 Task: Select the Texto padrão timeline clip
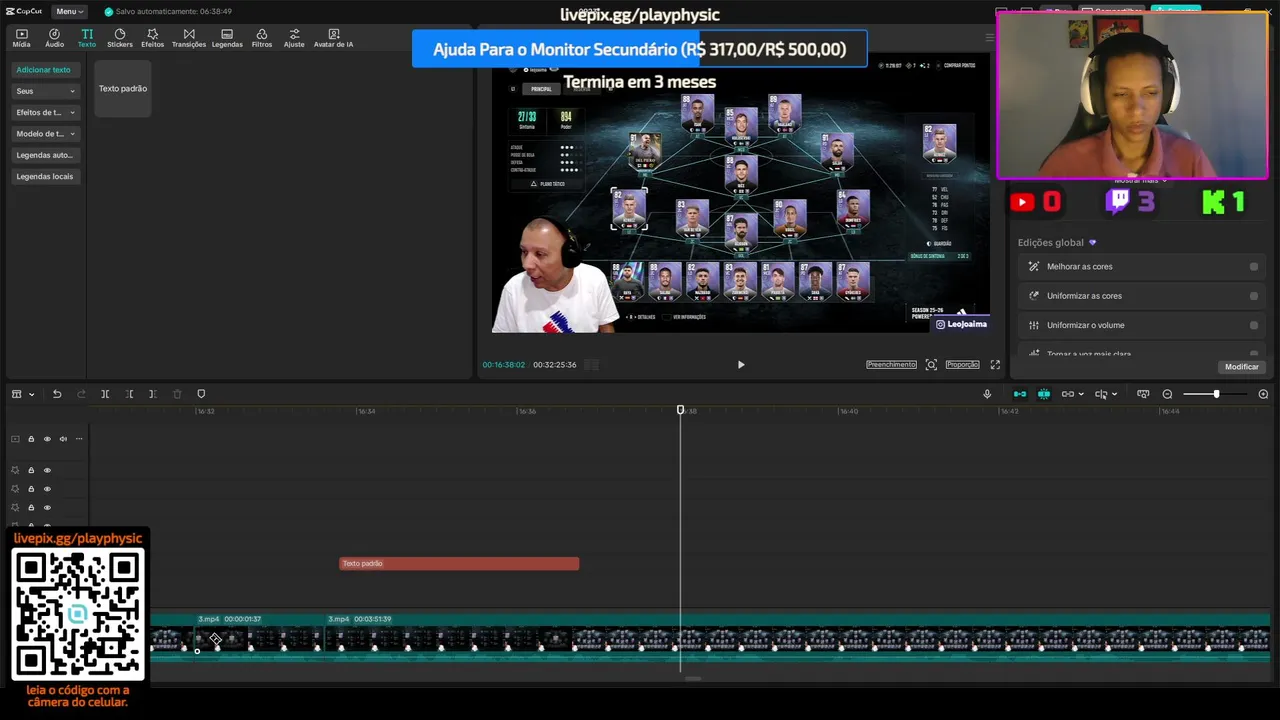click(x=459, y=564)
